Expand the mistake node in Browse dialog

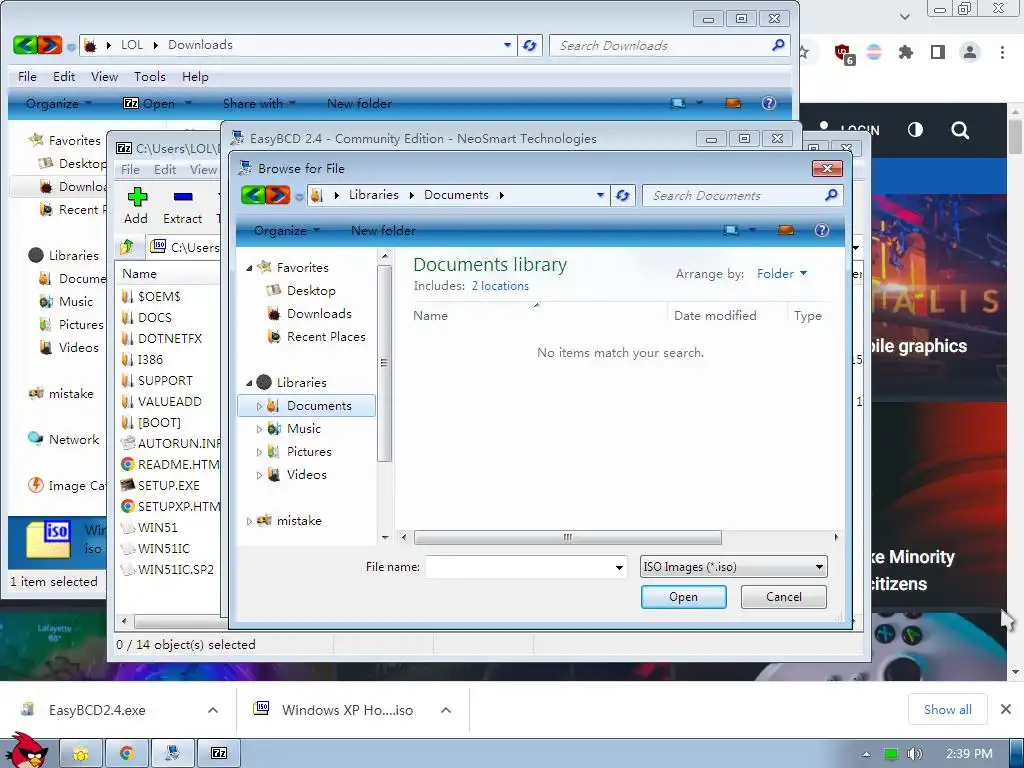pos(249,521)
